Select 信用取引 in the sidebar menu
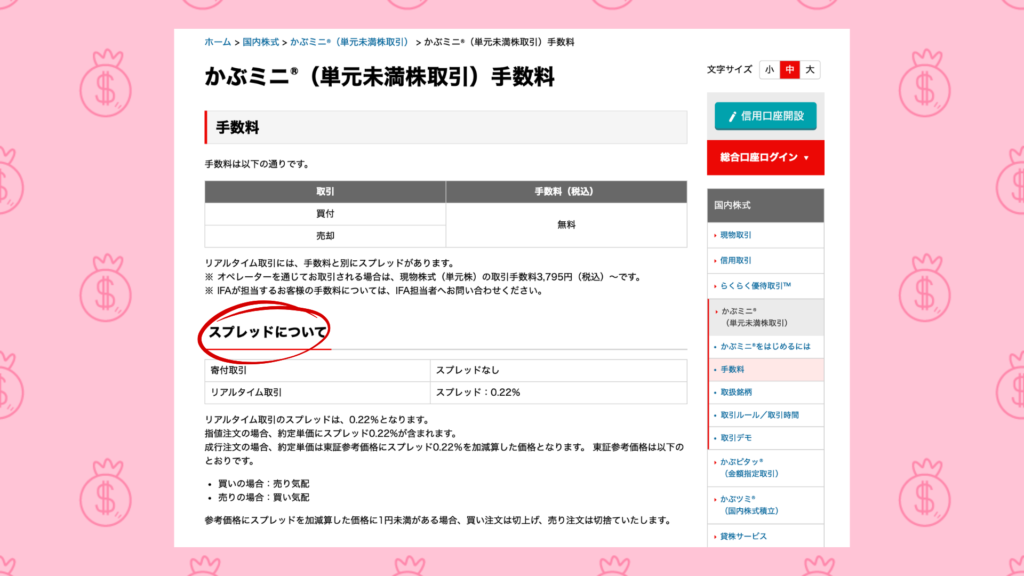 tap(736, 260)
